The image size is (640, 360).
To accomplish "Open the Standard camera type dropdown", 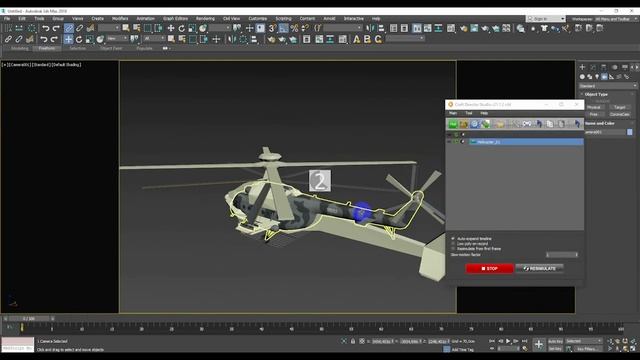I will click(608, 86).
